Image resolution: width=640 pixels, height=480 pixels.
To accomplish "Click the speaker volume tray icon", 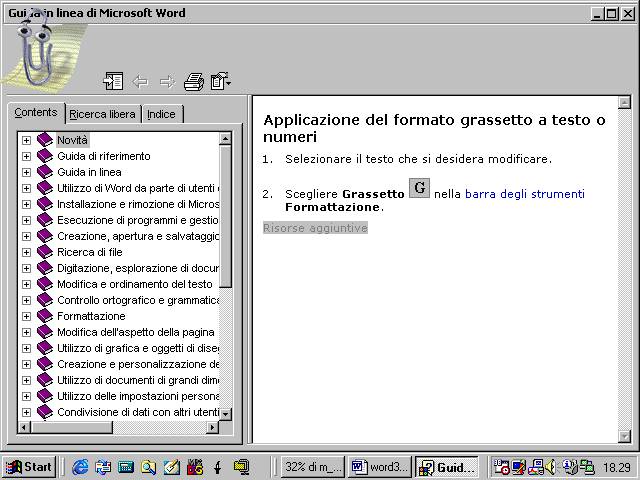I will pyautogui.click(x=551, y=467).
